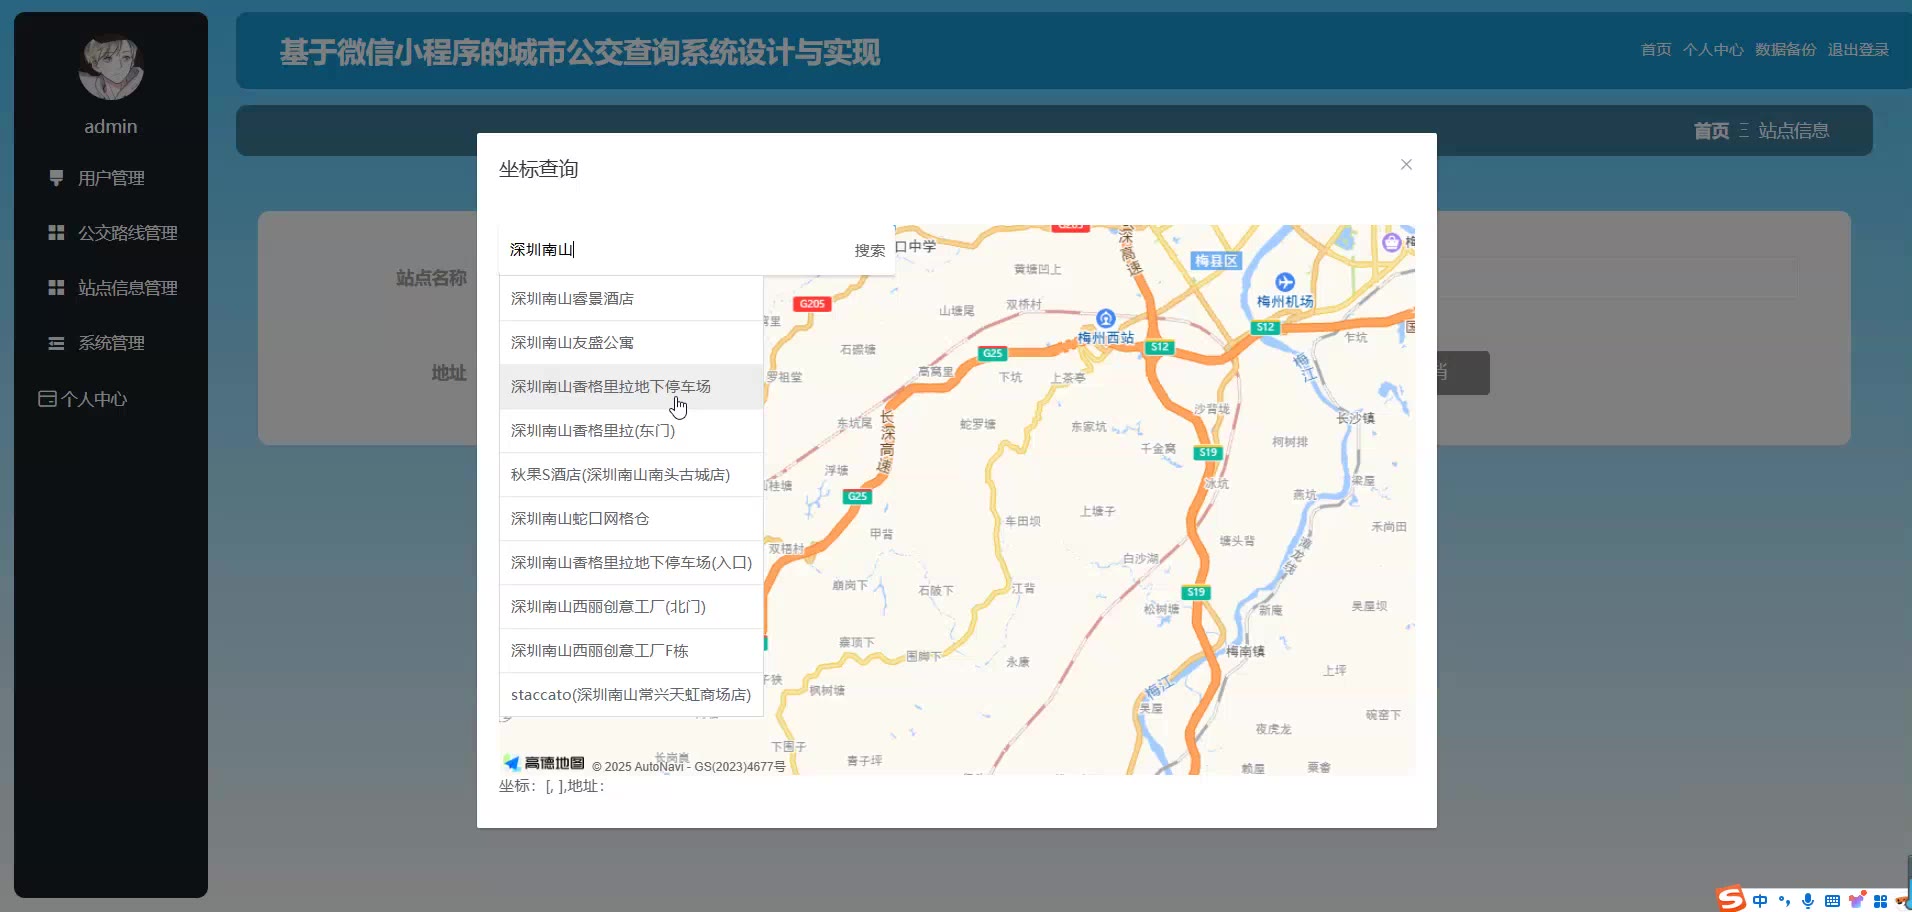This screenshot has width=1912, height=912.
Task: Open 公交路线管理 in the sidebar
Action: [111, 233]
